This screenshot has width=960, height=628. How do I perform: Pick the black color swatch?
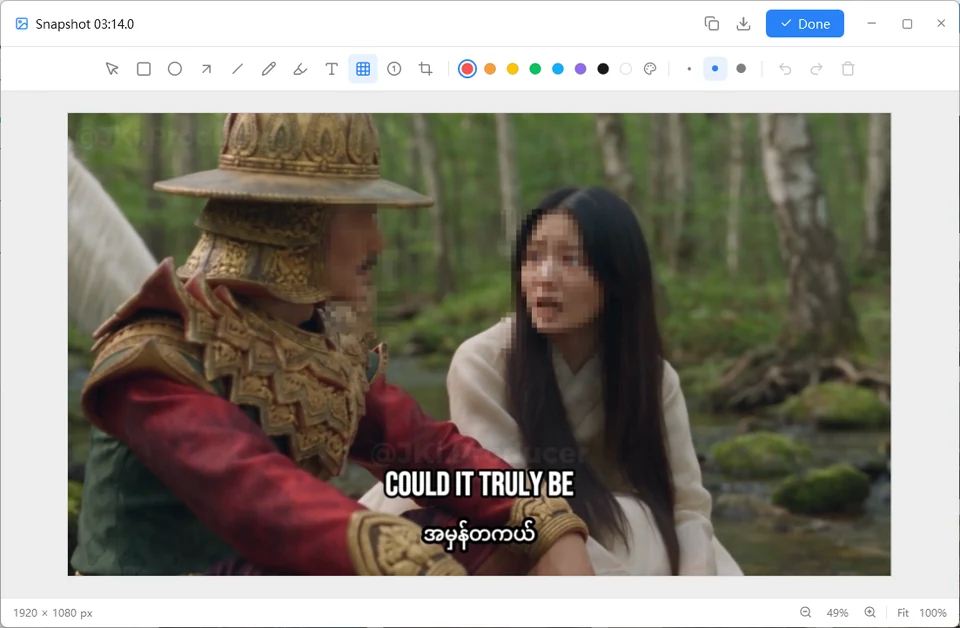[x=603, y=69]
